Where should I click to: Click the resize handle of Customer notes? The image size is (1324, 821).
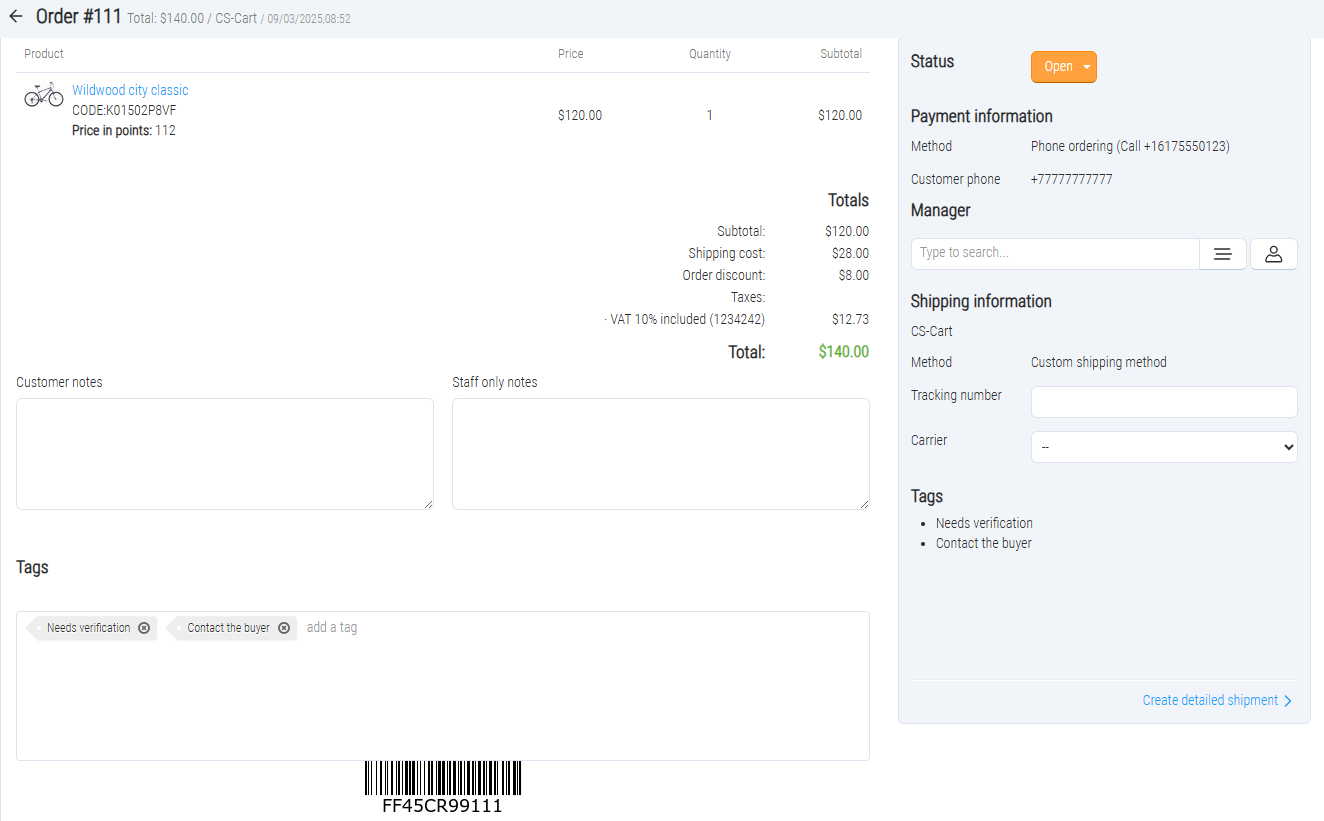tap(428, 504)
